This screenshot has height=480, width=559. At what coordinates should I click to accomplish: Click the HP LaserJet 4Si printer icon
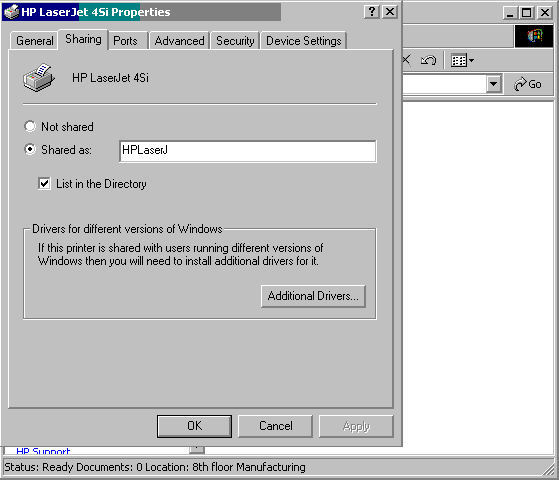39,78
